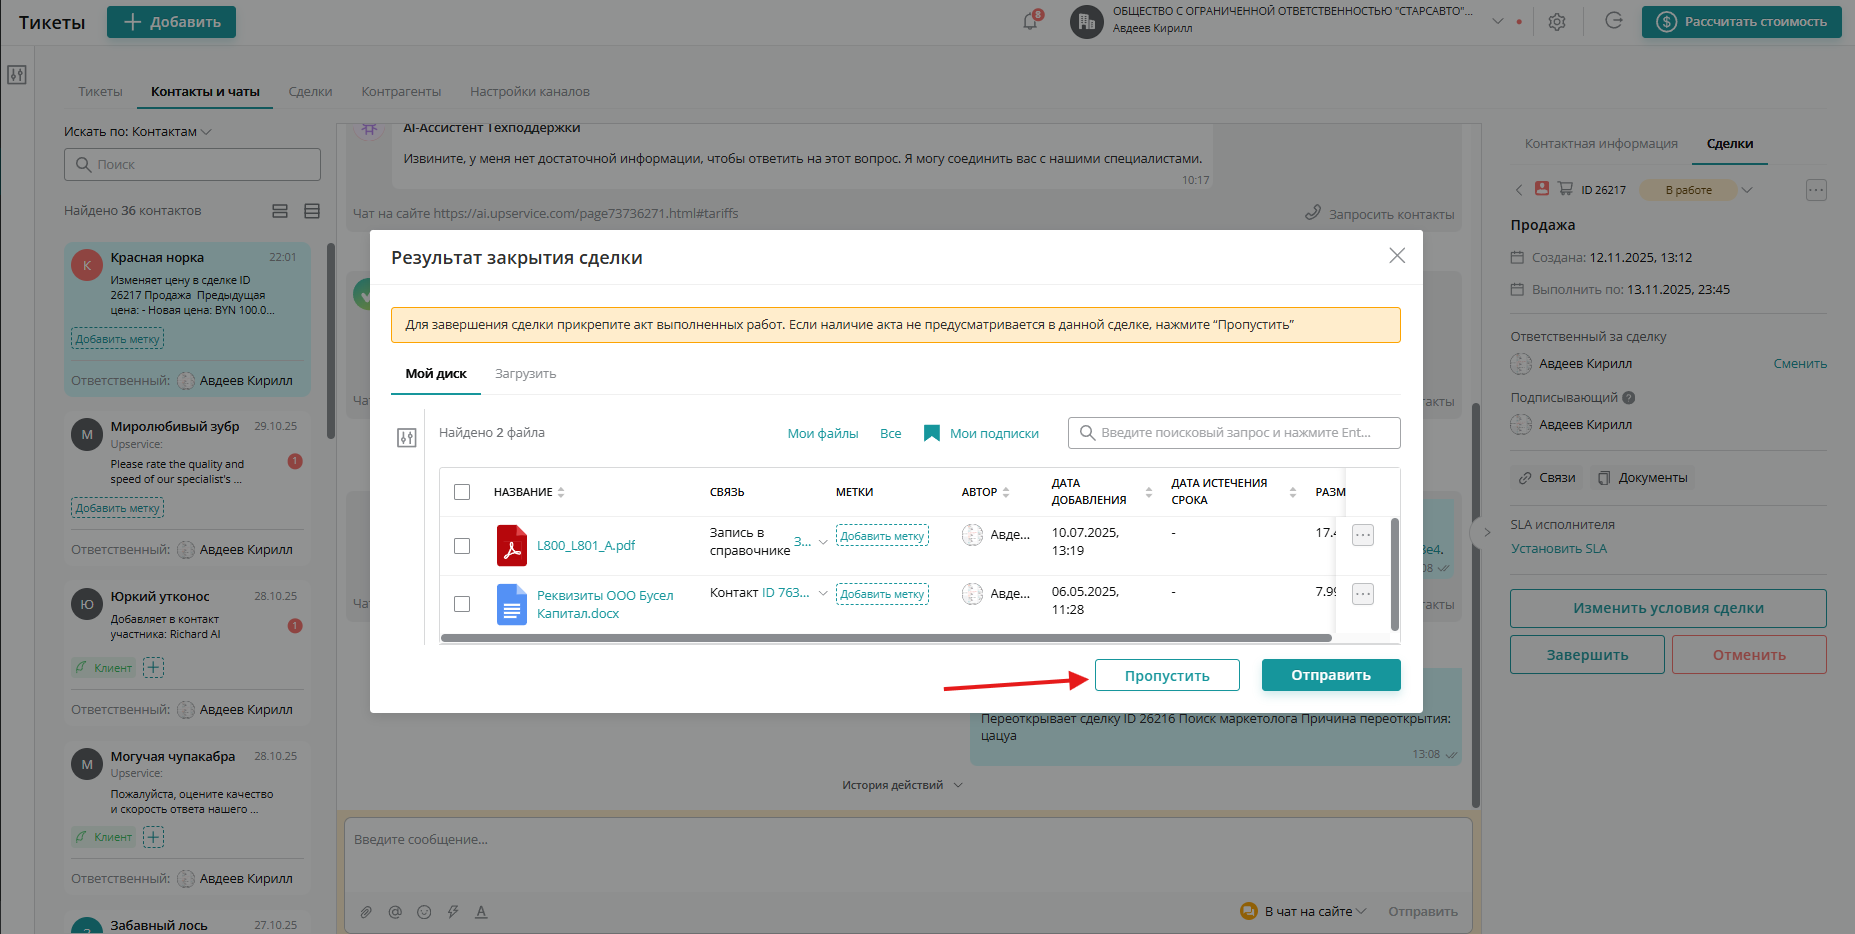Click the red contact icon beside deal ID
Viewport: 1855px width, 934px height.
[1542, 188]
